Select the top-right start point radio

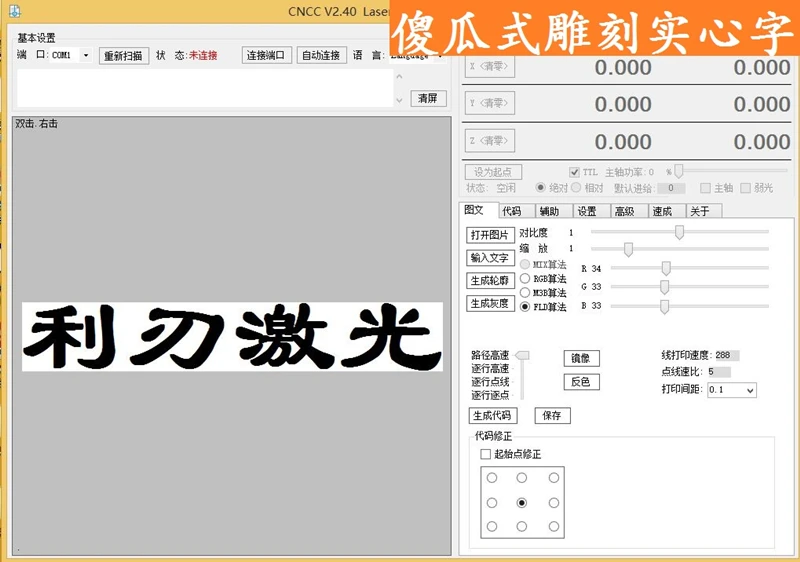[x=554, y=478]
